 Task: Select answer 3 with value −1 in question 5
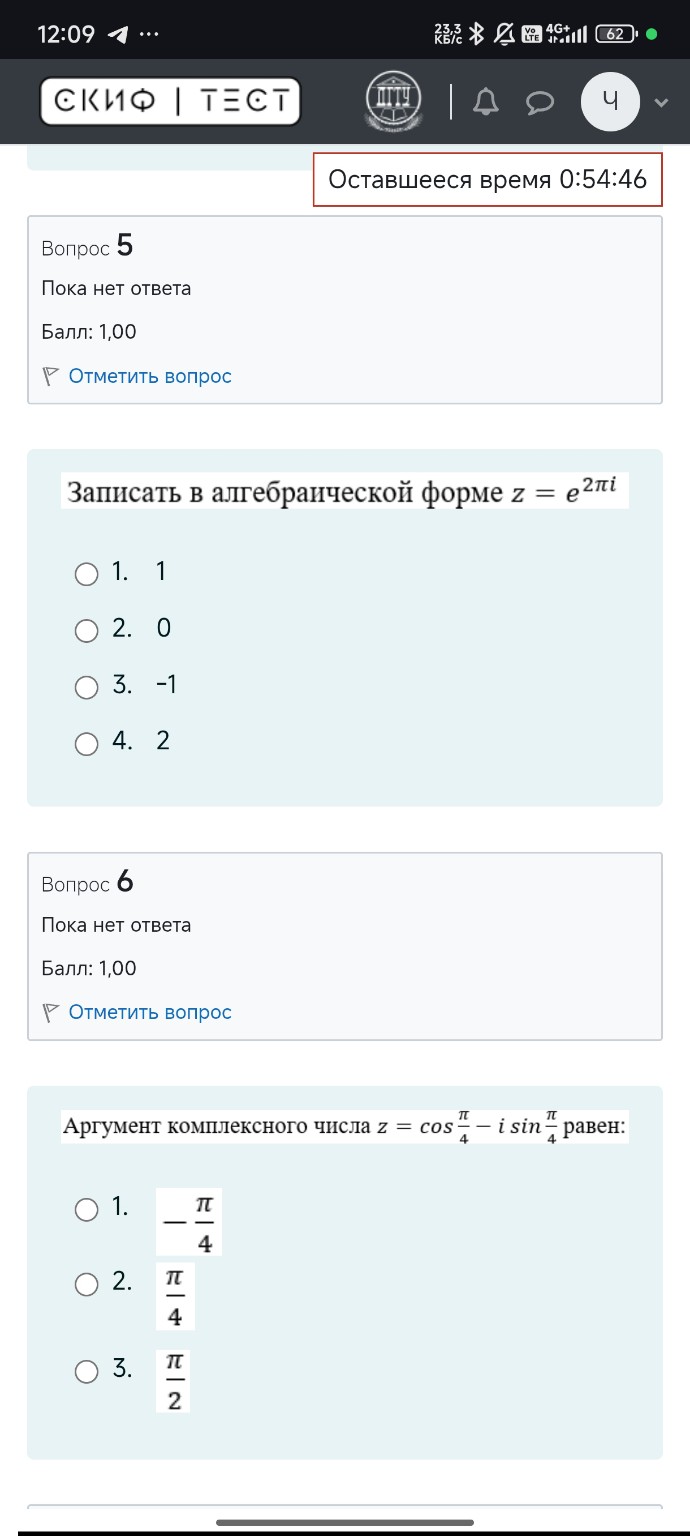[x=86, y=687]
